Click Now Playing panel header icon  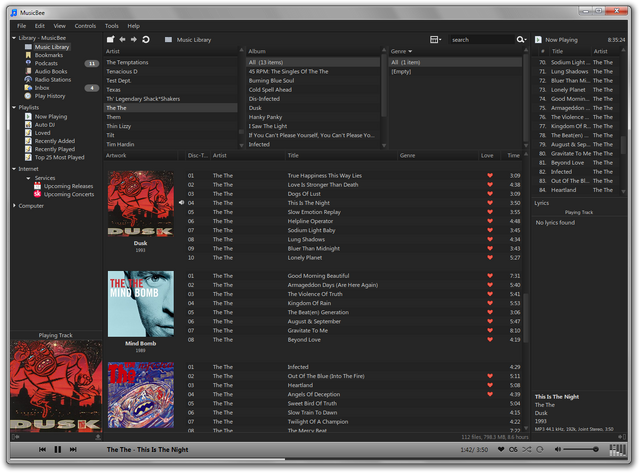[x=538, y=40]
